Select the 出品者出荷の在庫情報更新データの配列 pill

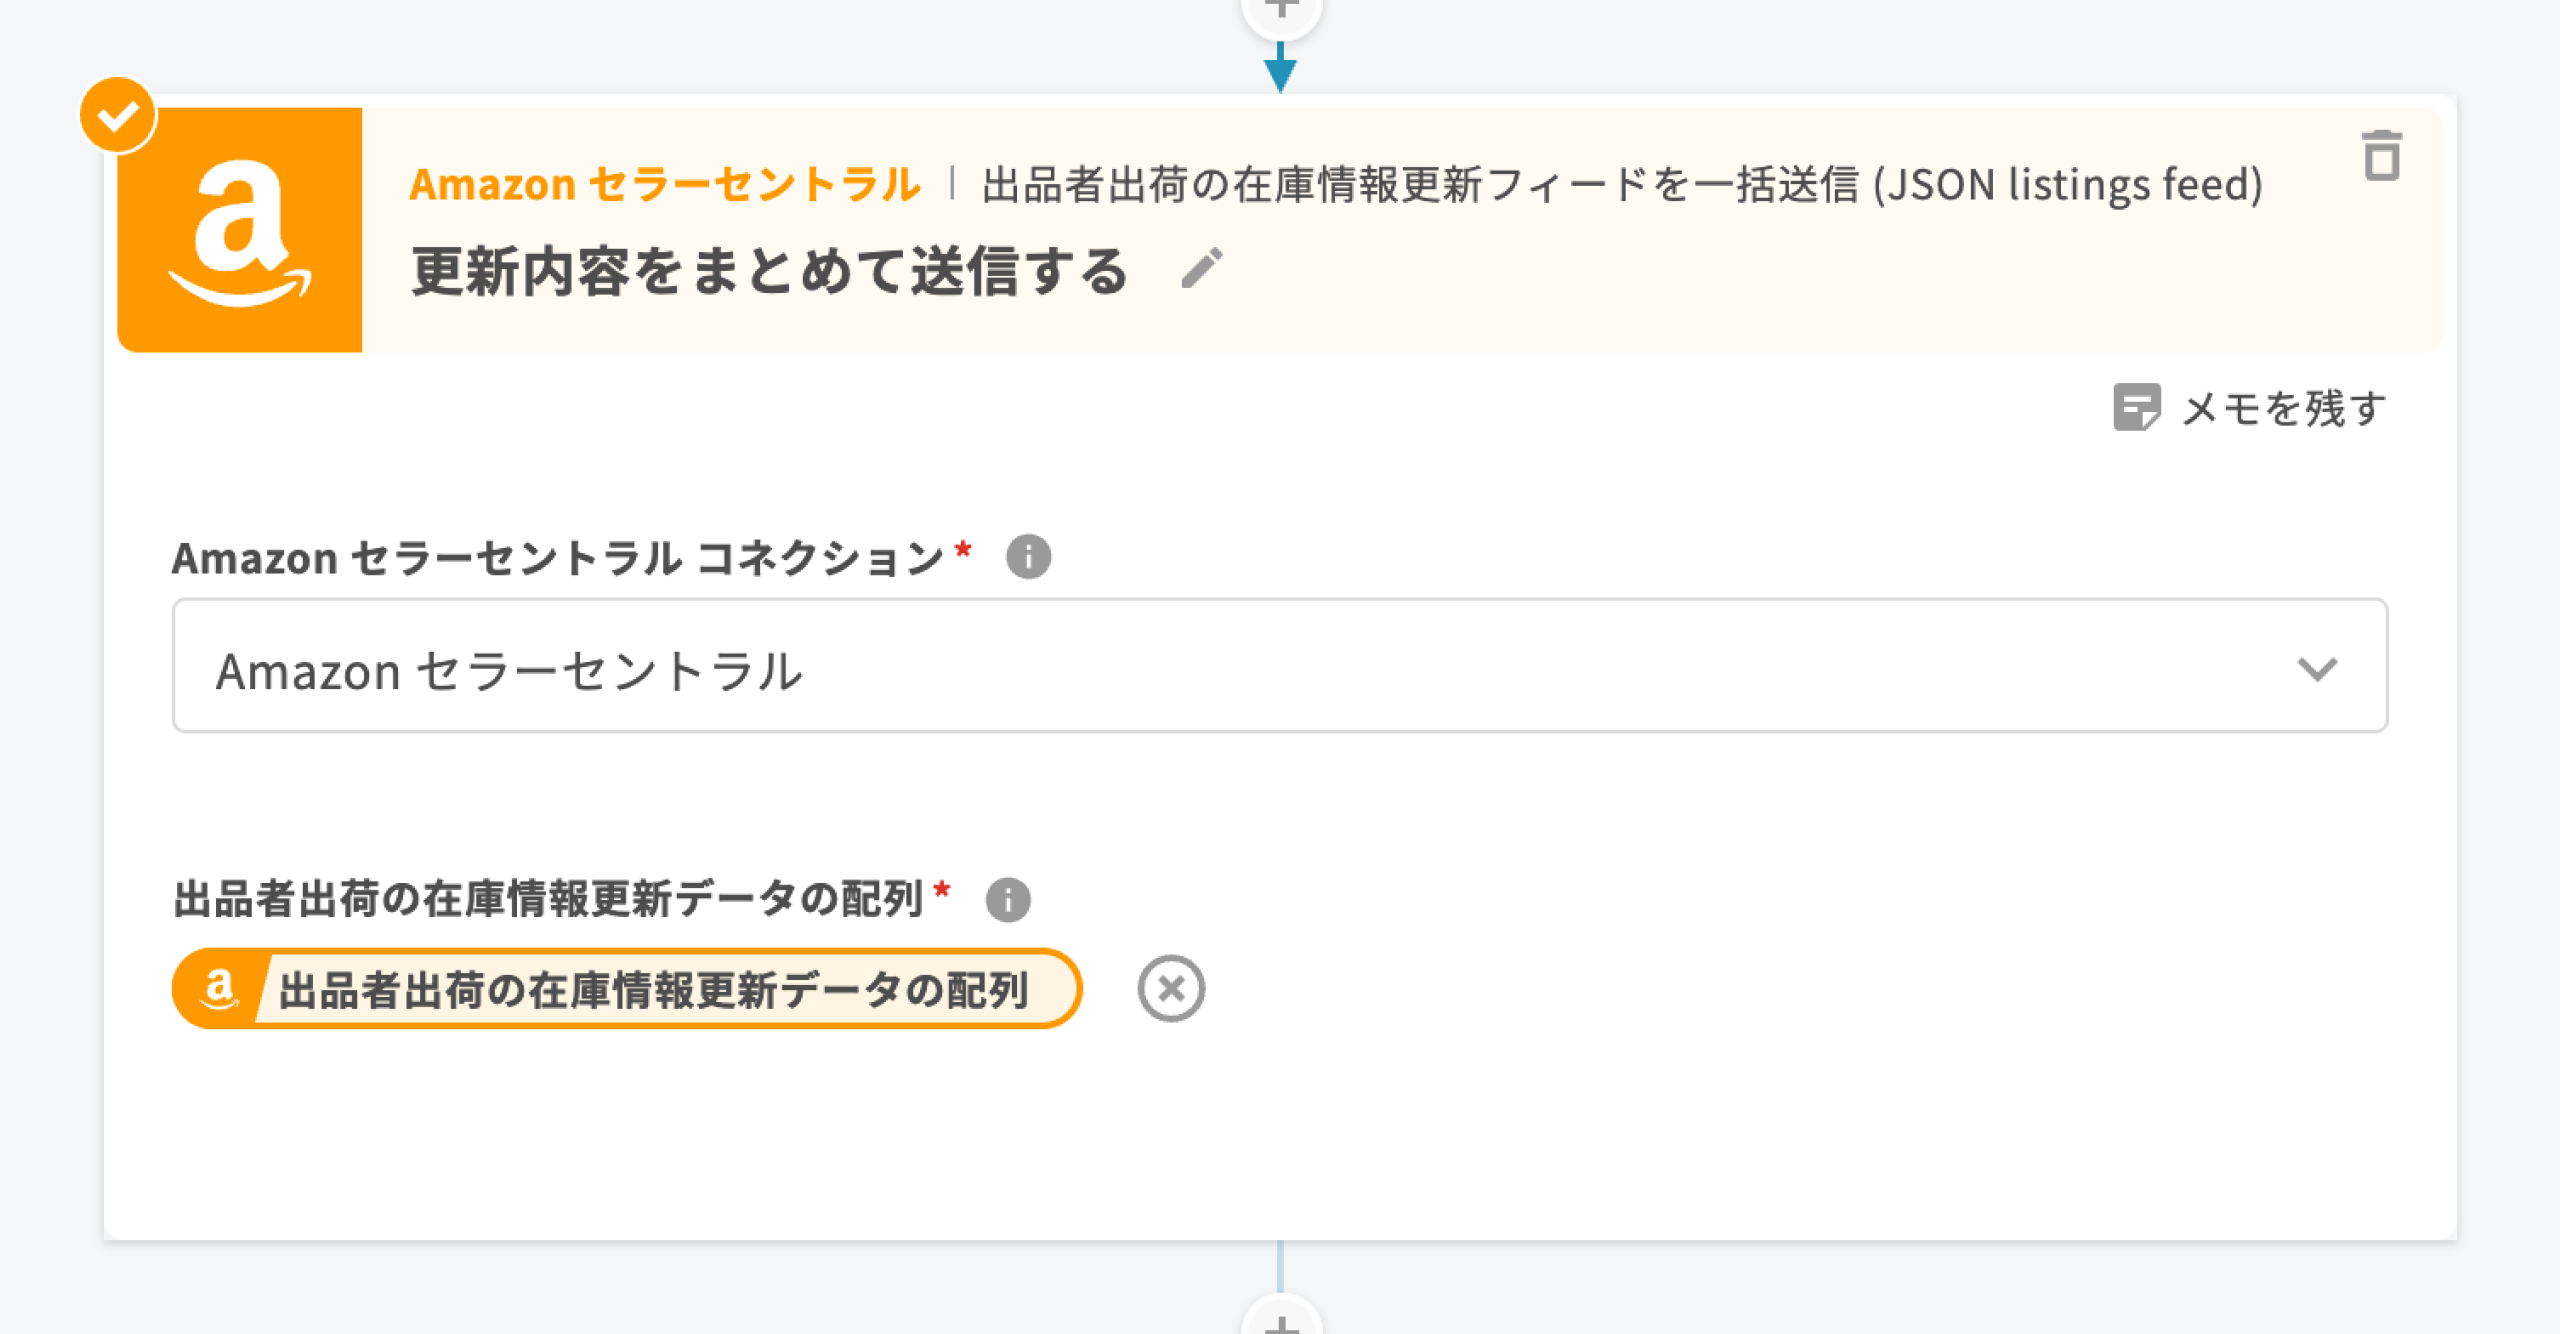[x=652, y=990]
